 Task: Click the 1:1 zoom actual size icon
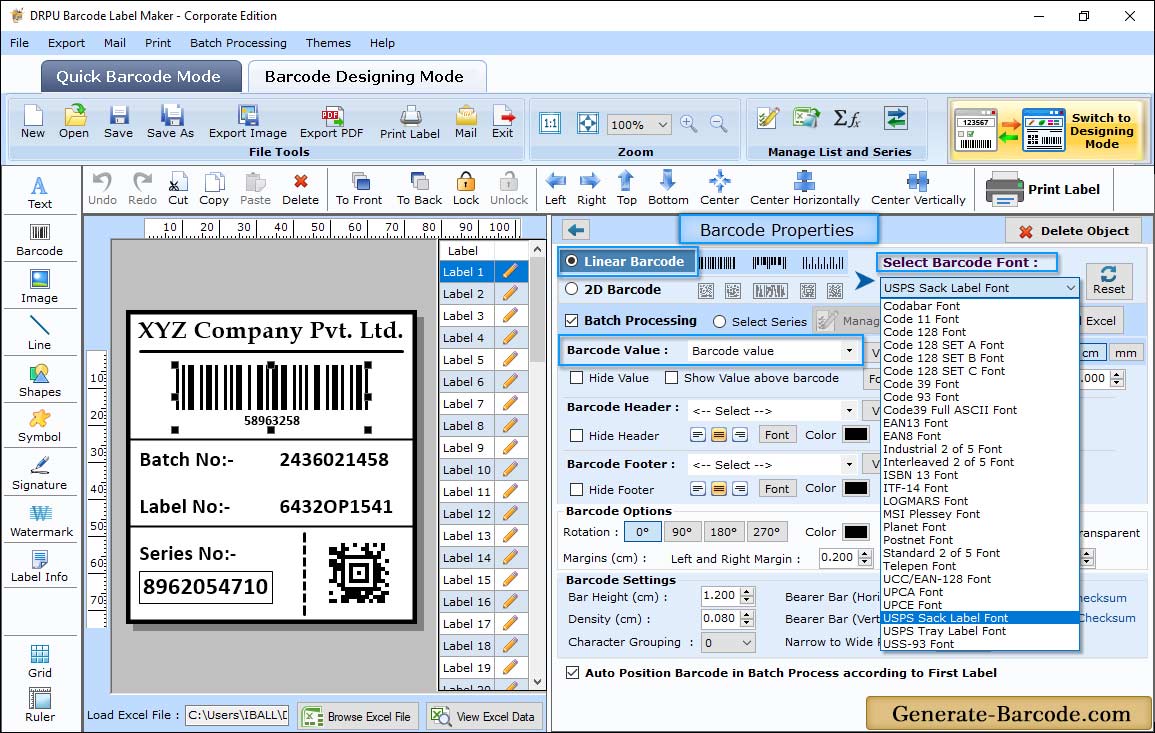pos(550,124)
